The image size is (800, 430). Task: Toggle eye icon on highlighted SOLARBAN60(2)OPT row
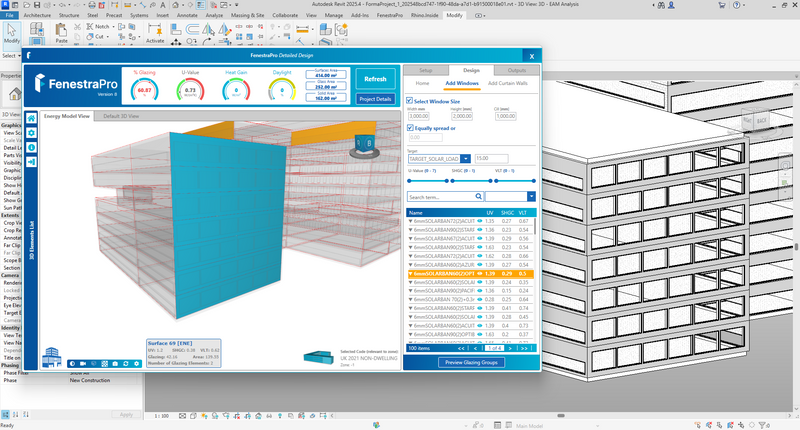(480, 273)
